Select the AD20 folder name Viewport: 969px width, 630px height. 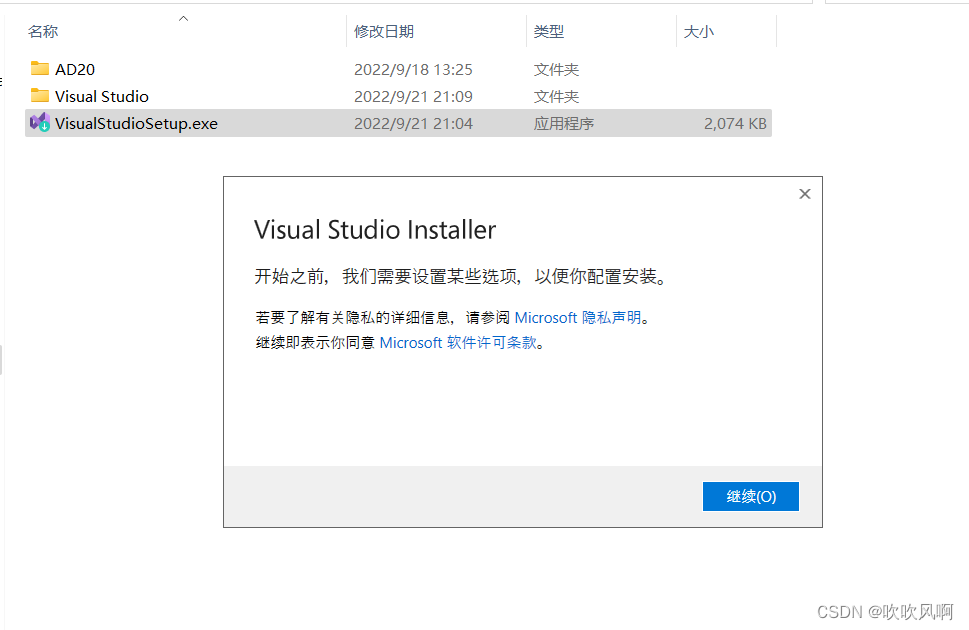point(75,69)
